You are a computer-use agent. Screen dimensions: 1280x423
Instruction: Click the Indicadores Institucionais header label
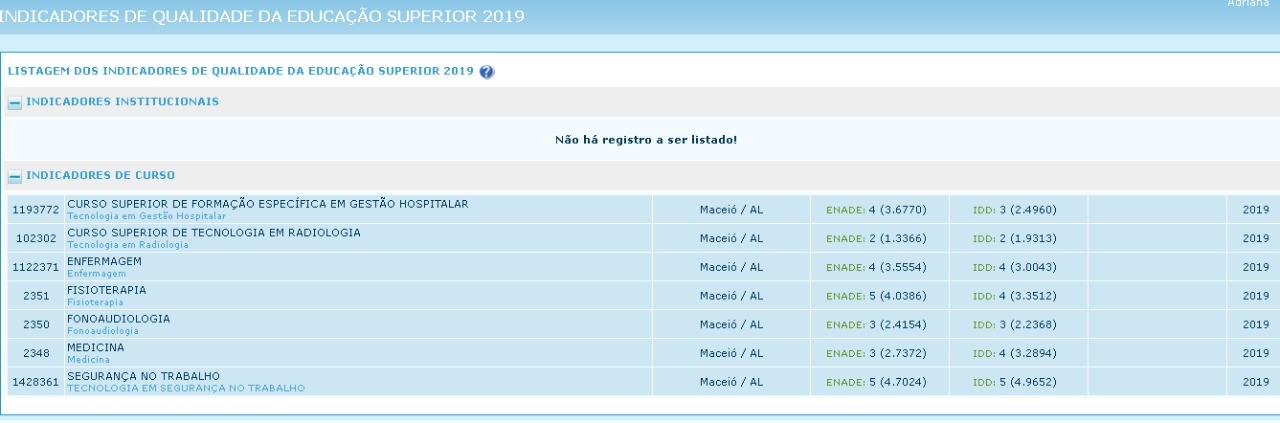click(x=122, y=102)
